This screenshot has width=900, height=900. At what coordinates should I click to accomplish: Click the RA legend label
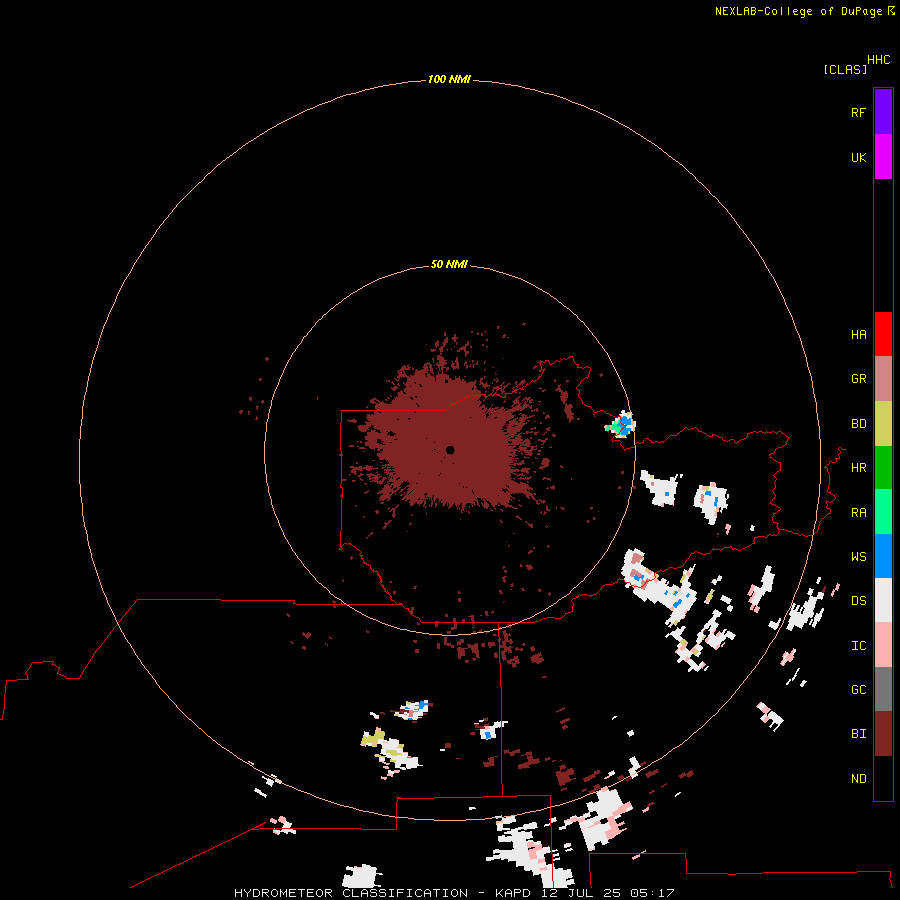coord(858,513)
